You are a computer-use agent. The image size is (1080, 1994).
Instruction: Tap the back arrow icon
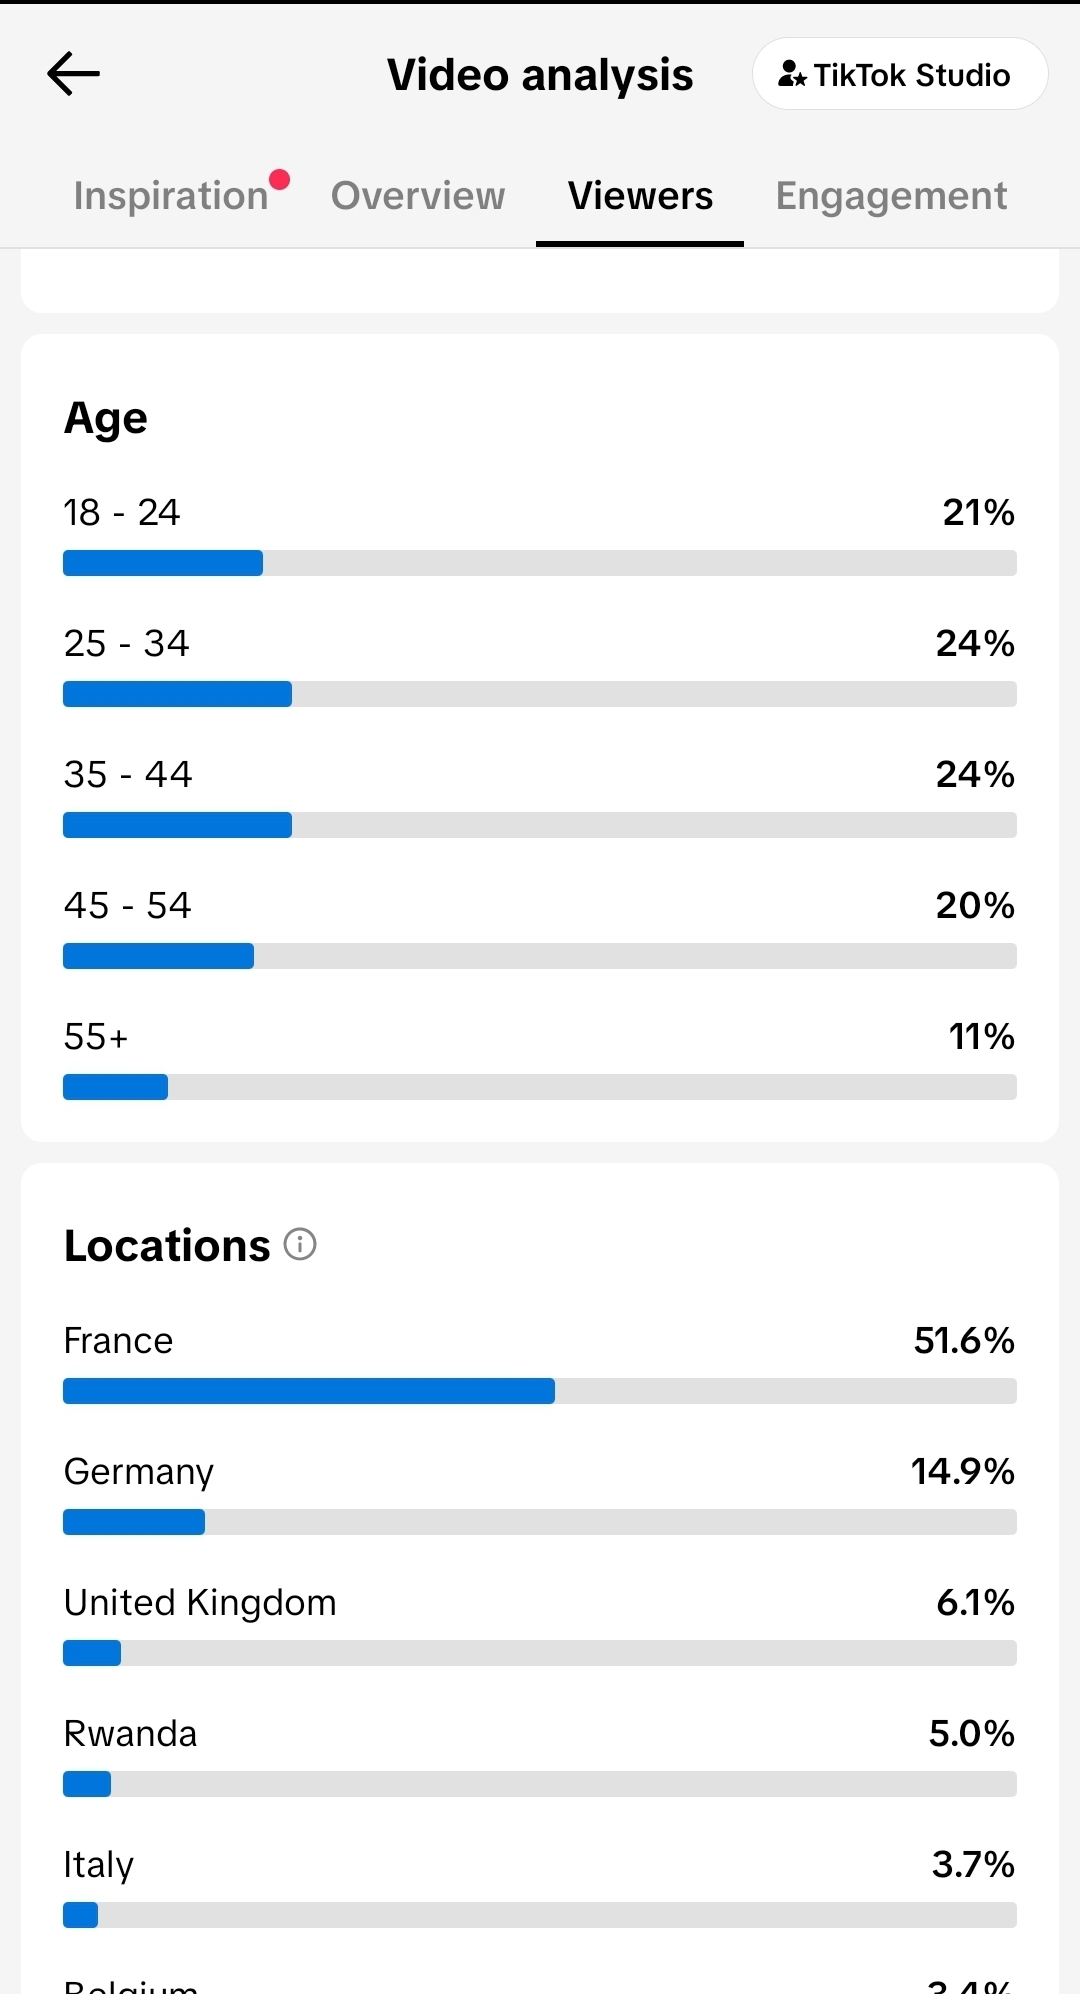[x=73, y=74]
